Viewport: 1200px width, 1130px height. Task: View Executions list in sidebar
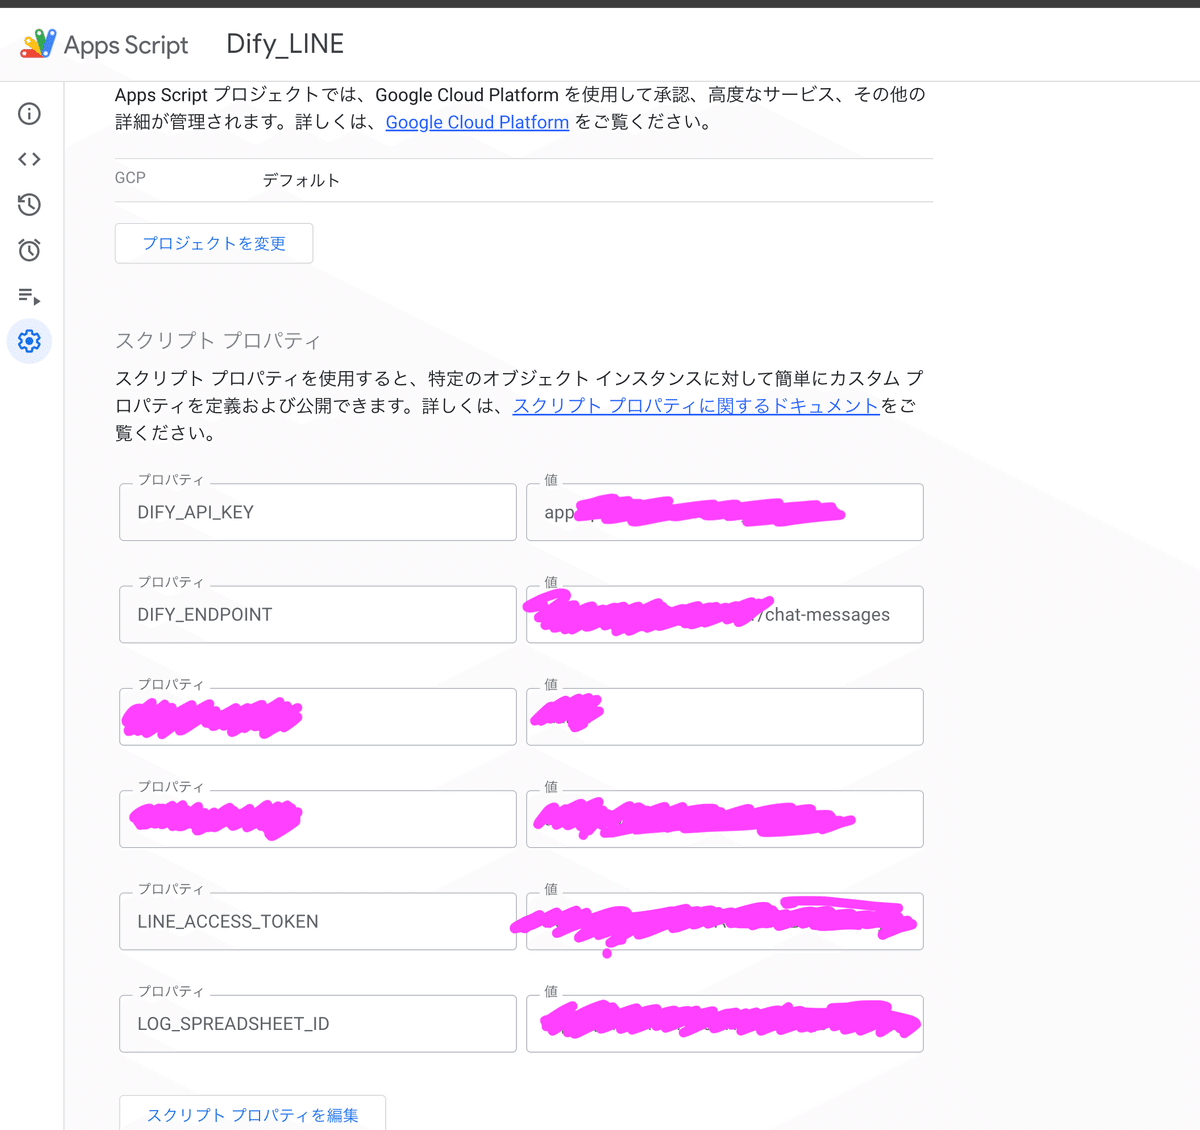click(x=29, y=296)
